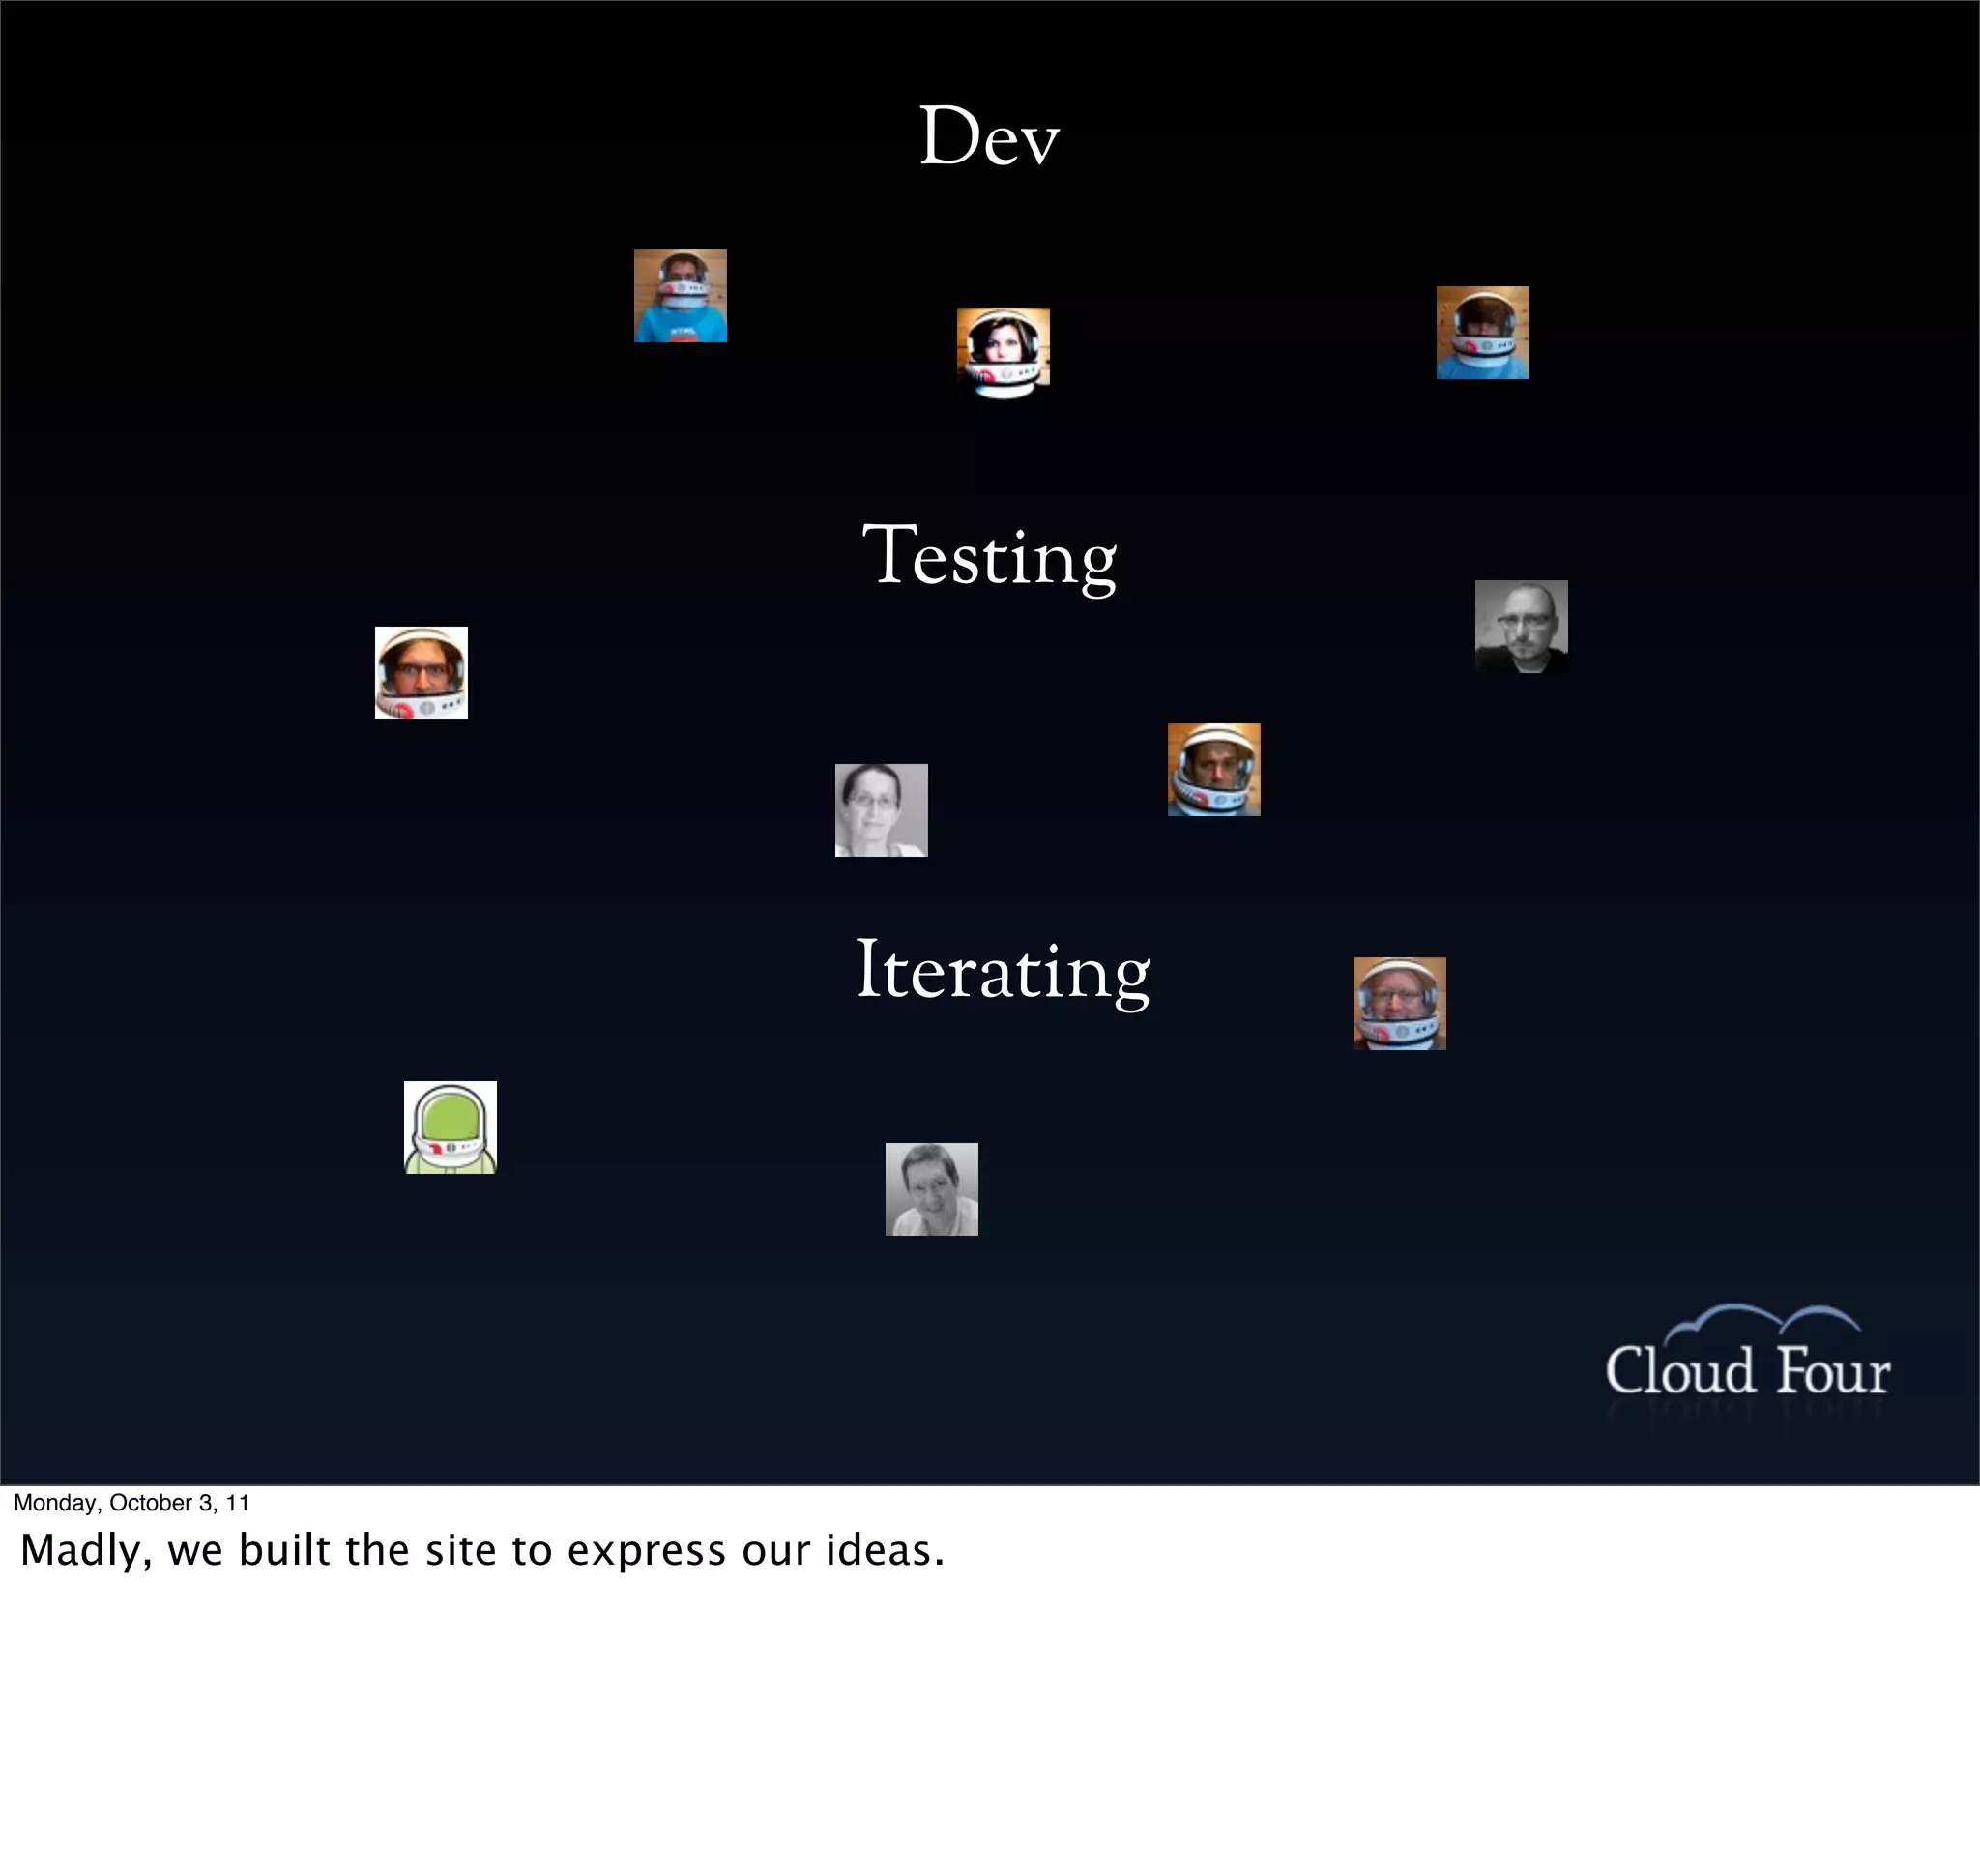
Task: Open the grayscale bald man with glasses photo
Action: point(1521,626)
